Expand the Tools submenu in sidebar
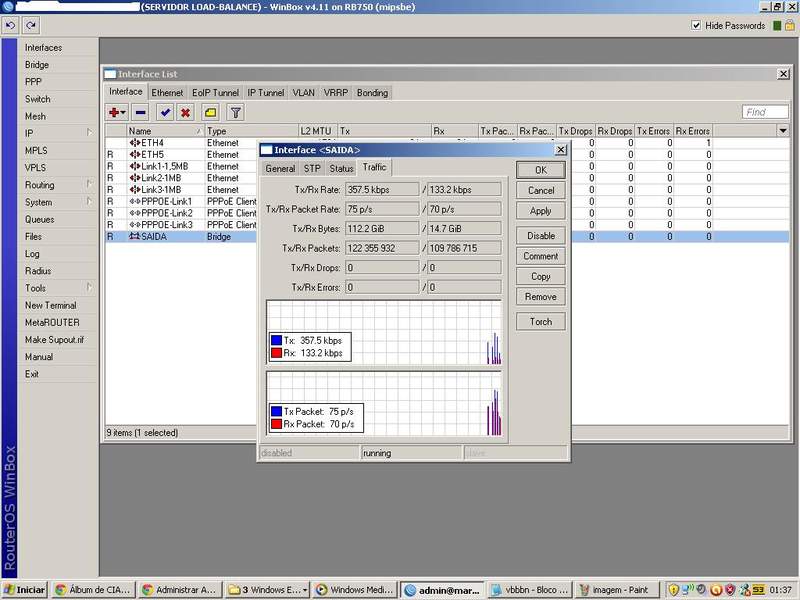The width and height of the screenshot is (800, 600). pyautogui.click(x=89, y=287)
